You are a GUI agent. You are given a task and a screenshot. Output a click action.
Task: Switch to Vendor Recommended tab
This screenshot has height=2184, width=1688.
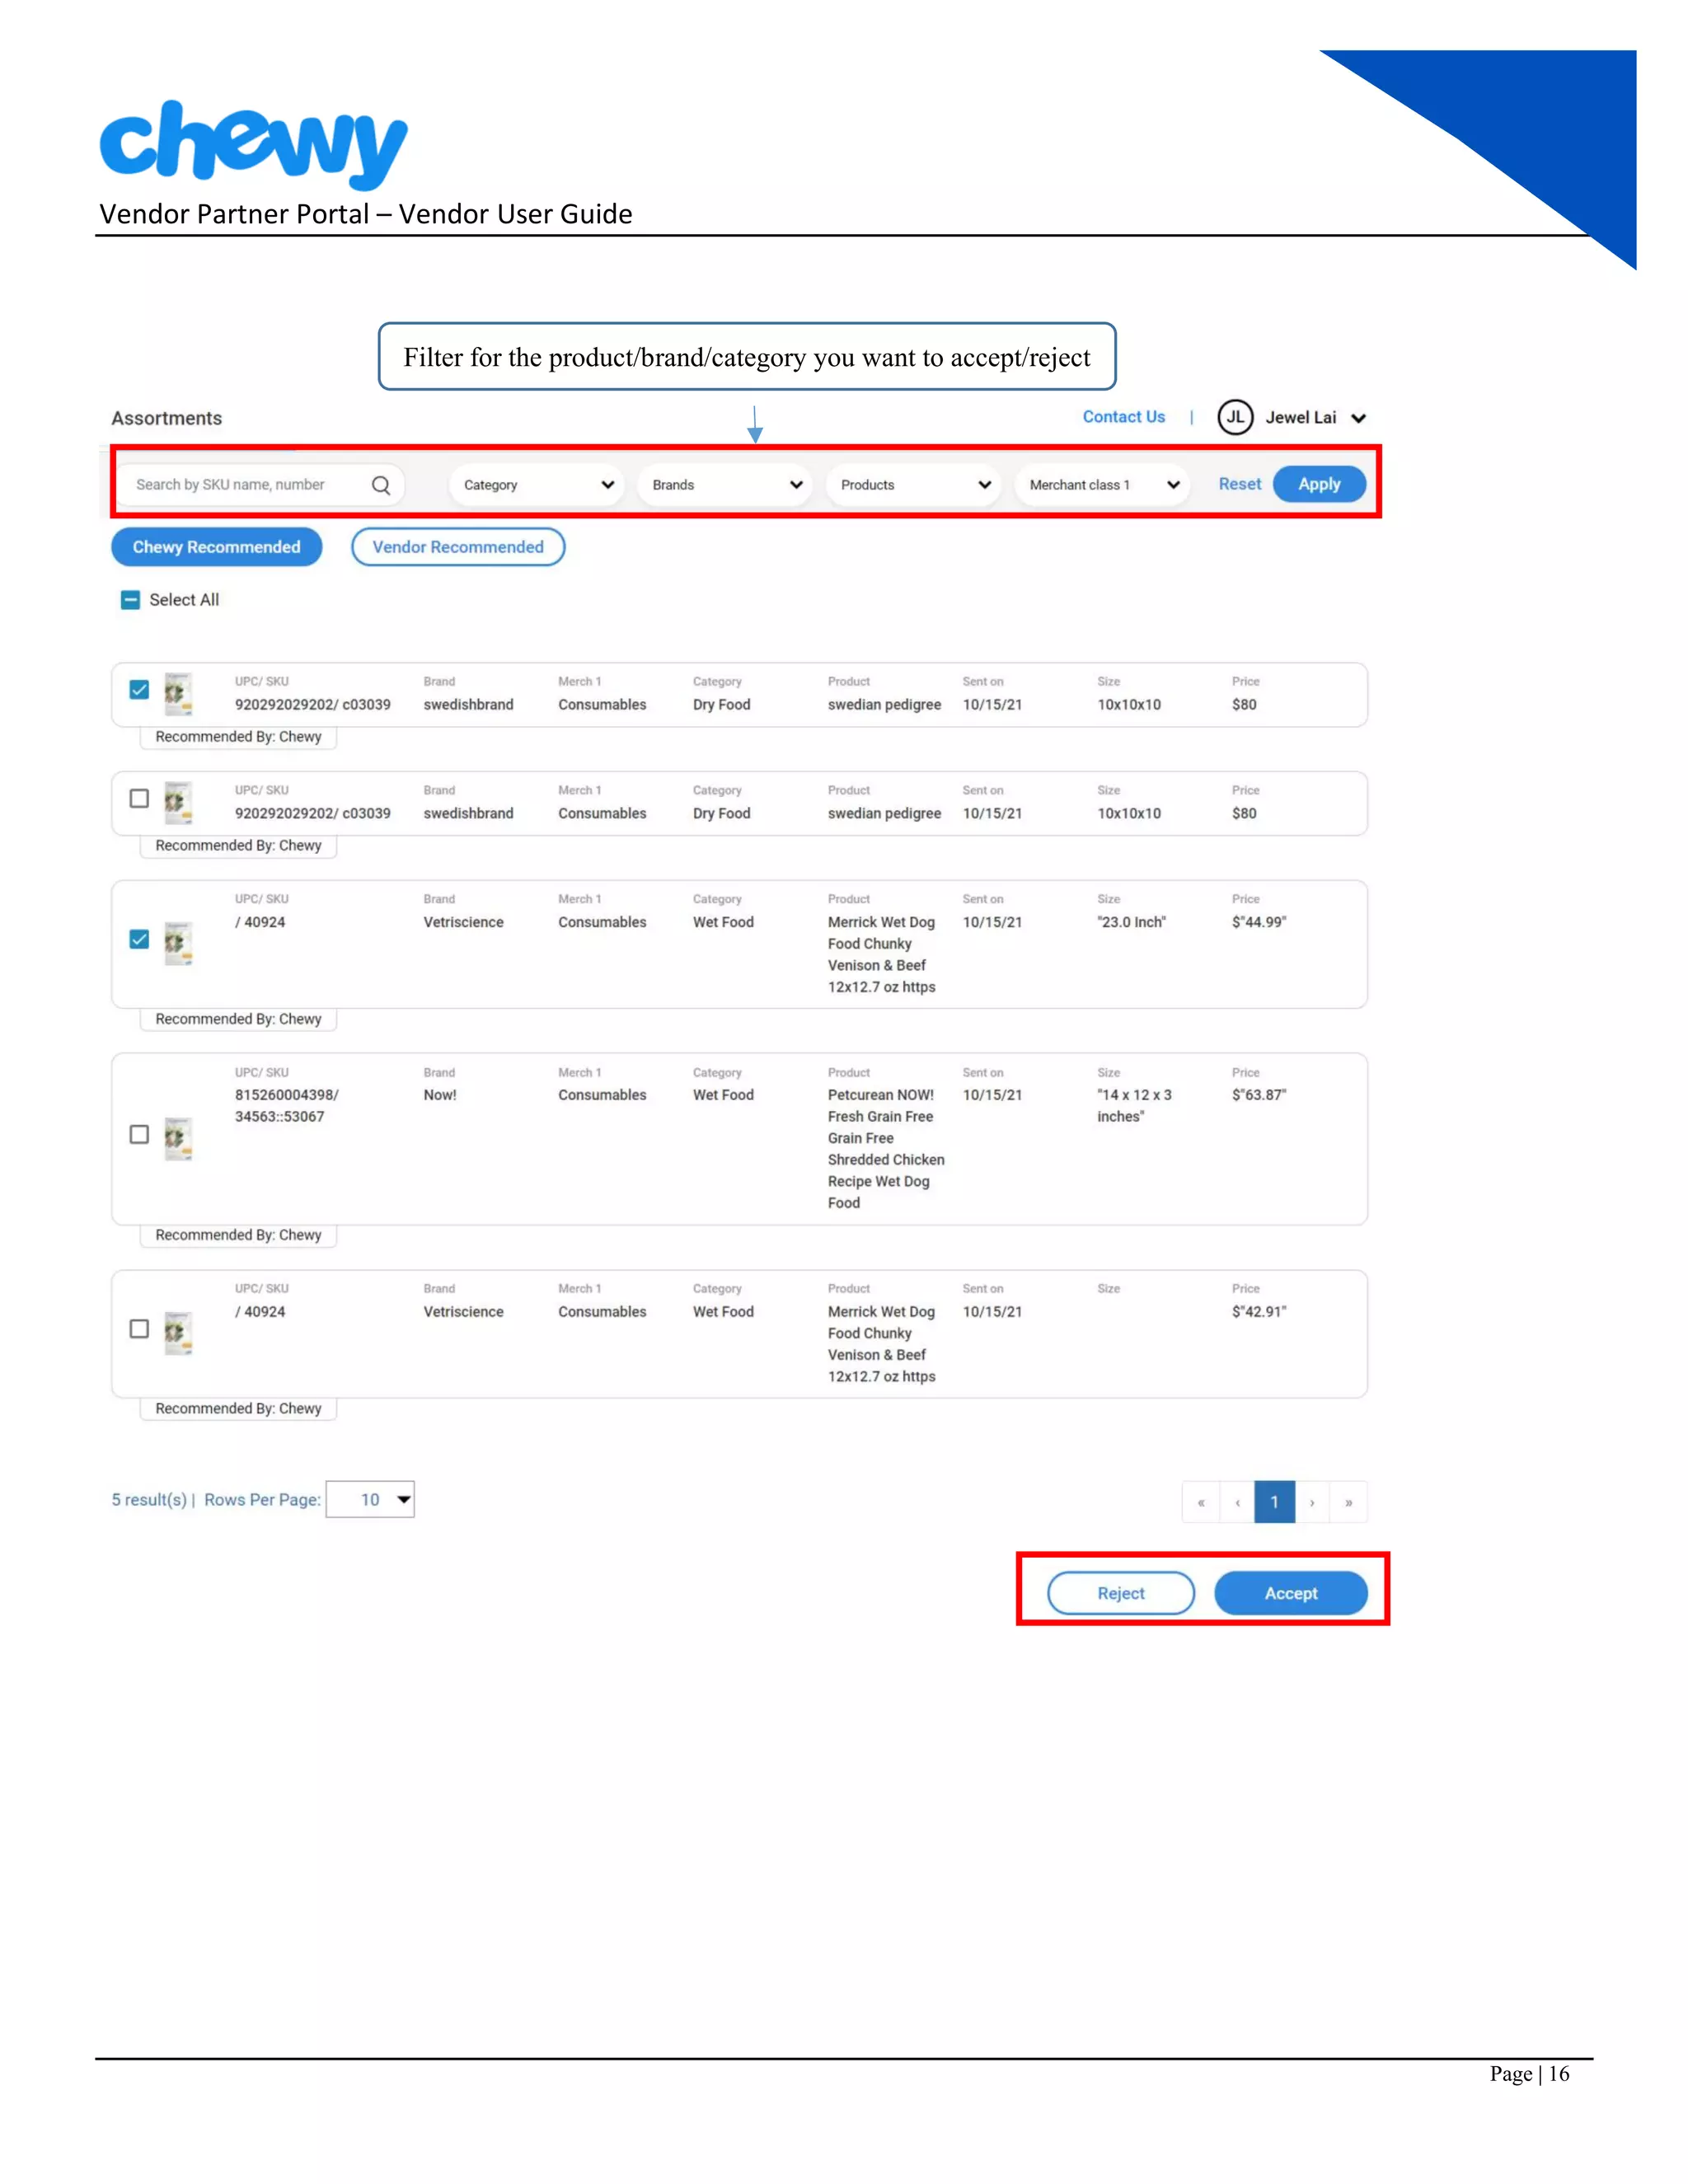[458, 547]
